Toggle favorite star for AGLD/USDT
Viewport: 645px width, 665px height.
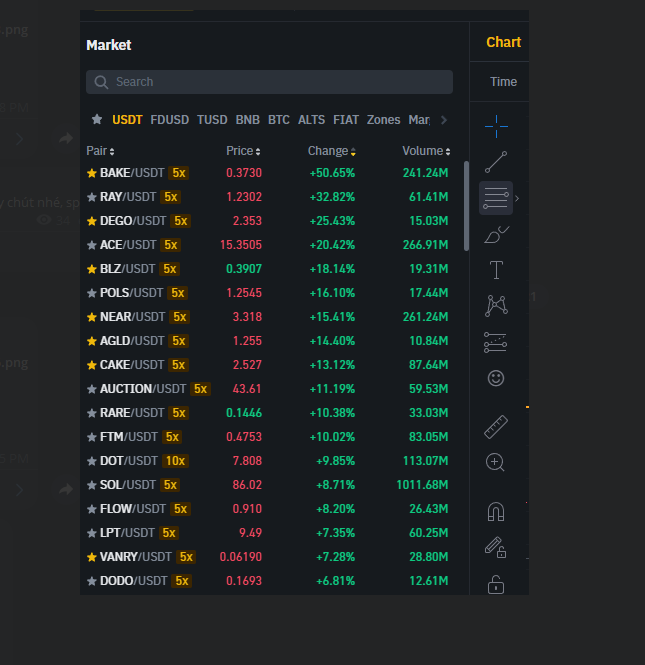pyautogui.click(x=92, y=341)
